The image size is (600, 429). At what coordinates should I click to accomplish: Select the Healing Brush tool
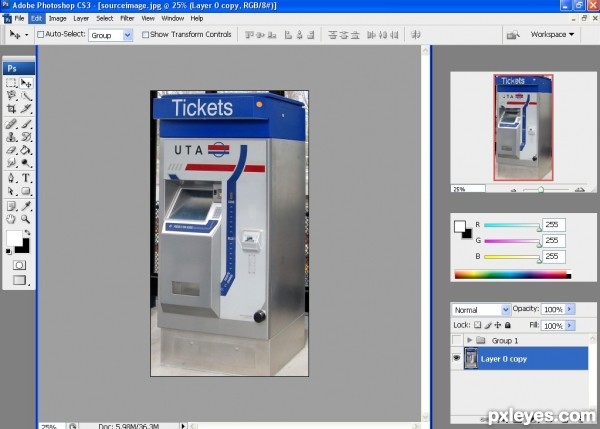(11, 124)
